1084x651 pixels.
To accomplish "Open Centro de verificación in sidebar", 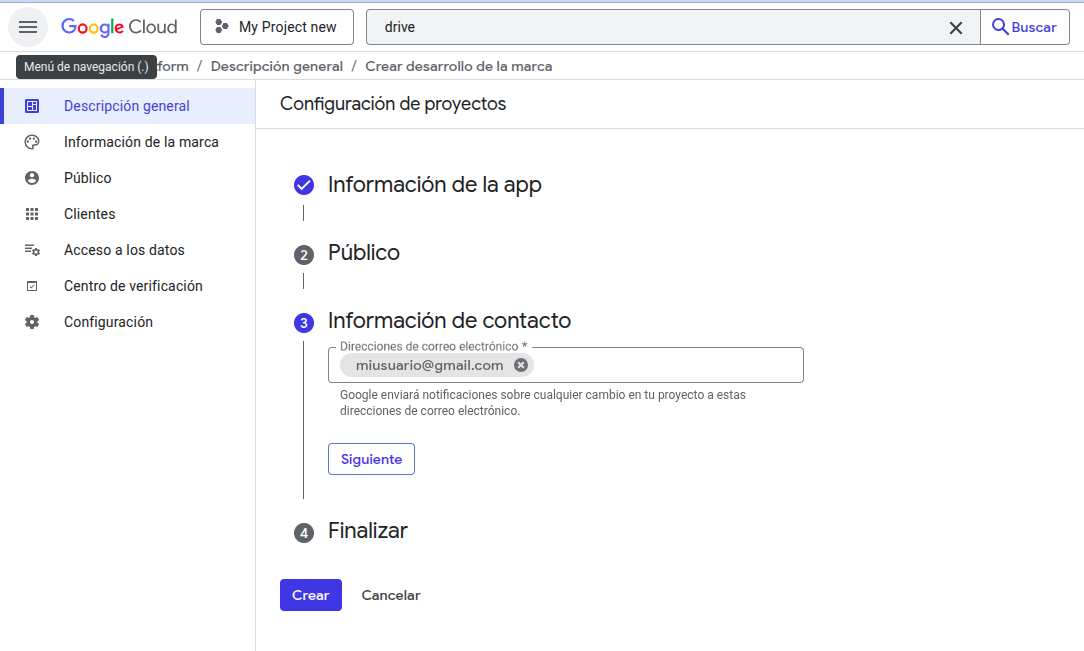I will 127,285.
